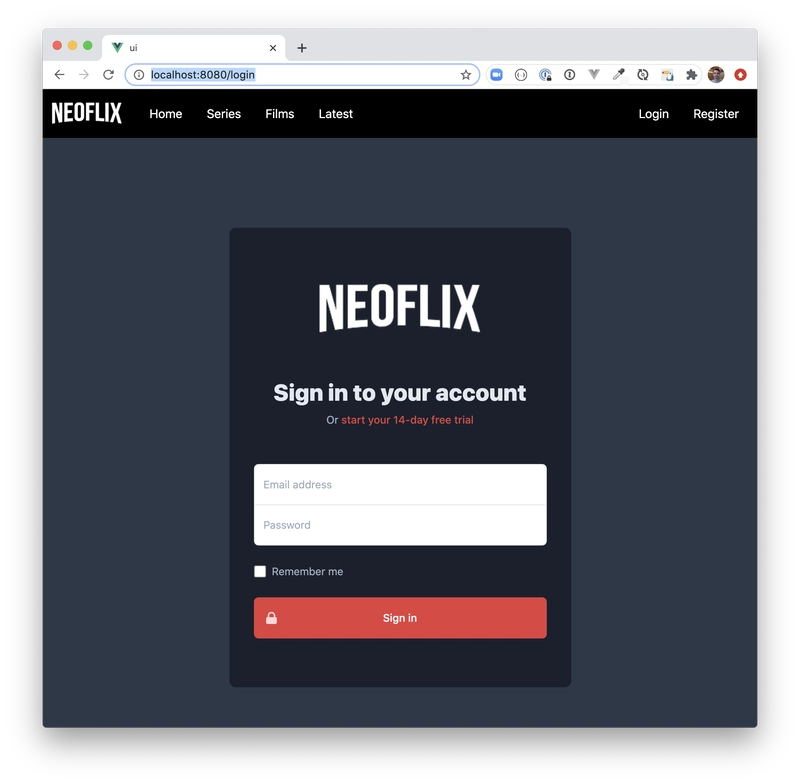The image size is (800, 784).
Task: Open the Vue devtools extension icon
Action: click(593, 75)
